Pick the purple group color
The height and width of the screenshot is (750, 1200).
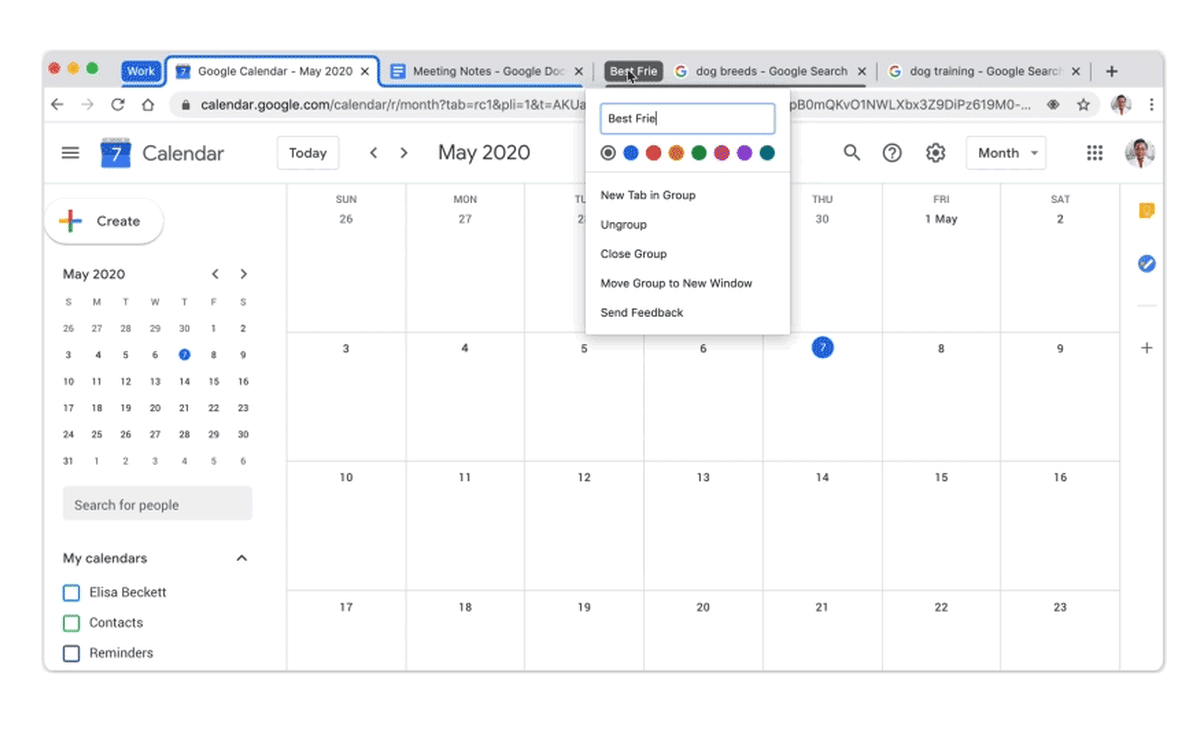[744, 153]
